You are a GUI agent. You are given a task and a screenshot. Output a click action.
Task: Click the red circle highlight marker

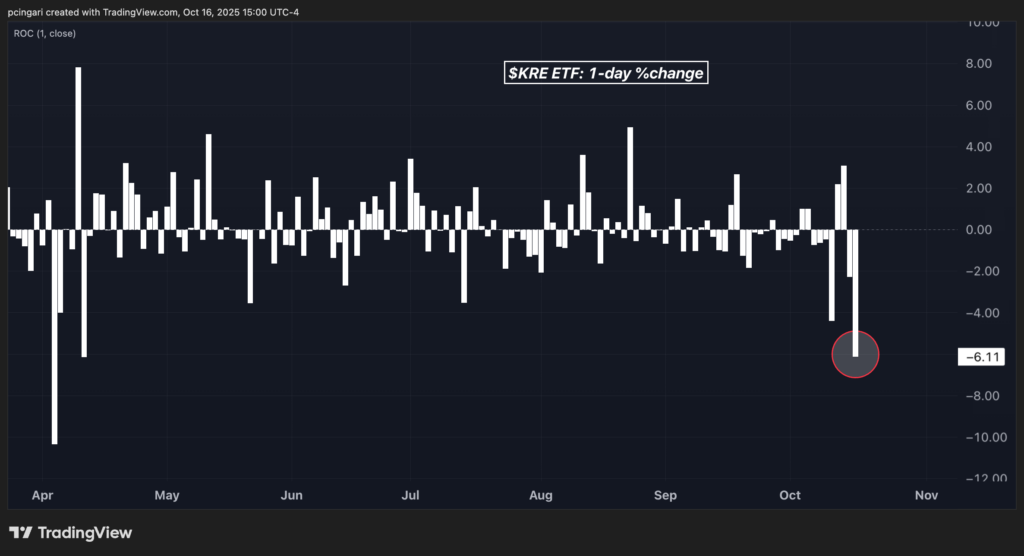(855, 355)
